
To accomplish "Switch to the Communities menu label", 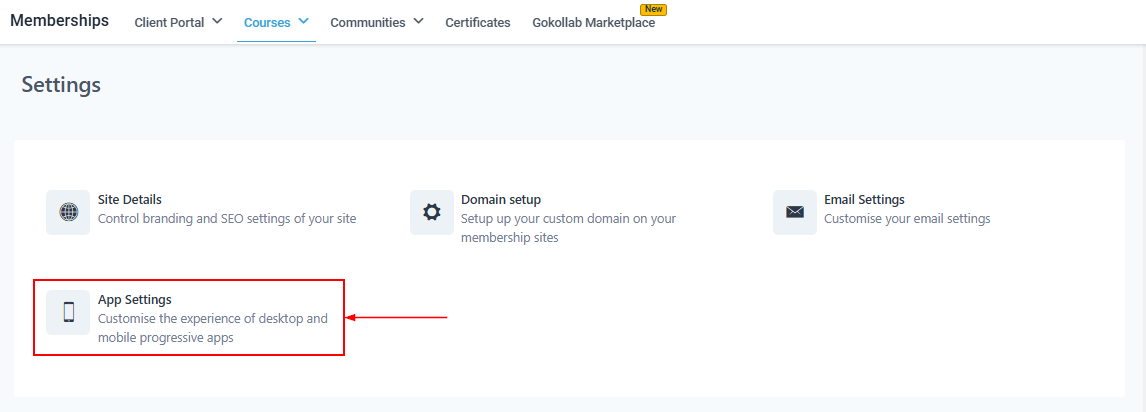I will pyautogui.click(x=368, y=22).
